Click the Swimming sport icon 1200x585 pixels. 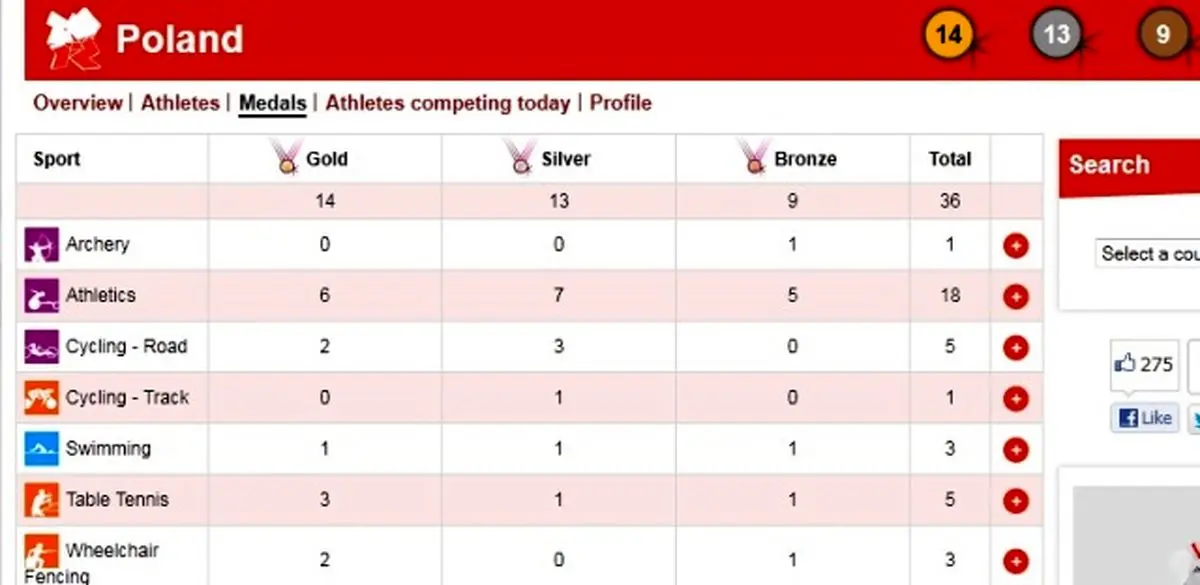click(41, 449)
